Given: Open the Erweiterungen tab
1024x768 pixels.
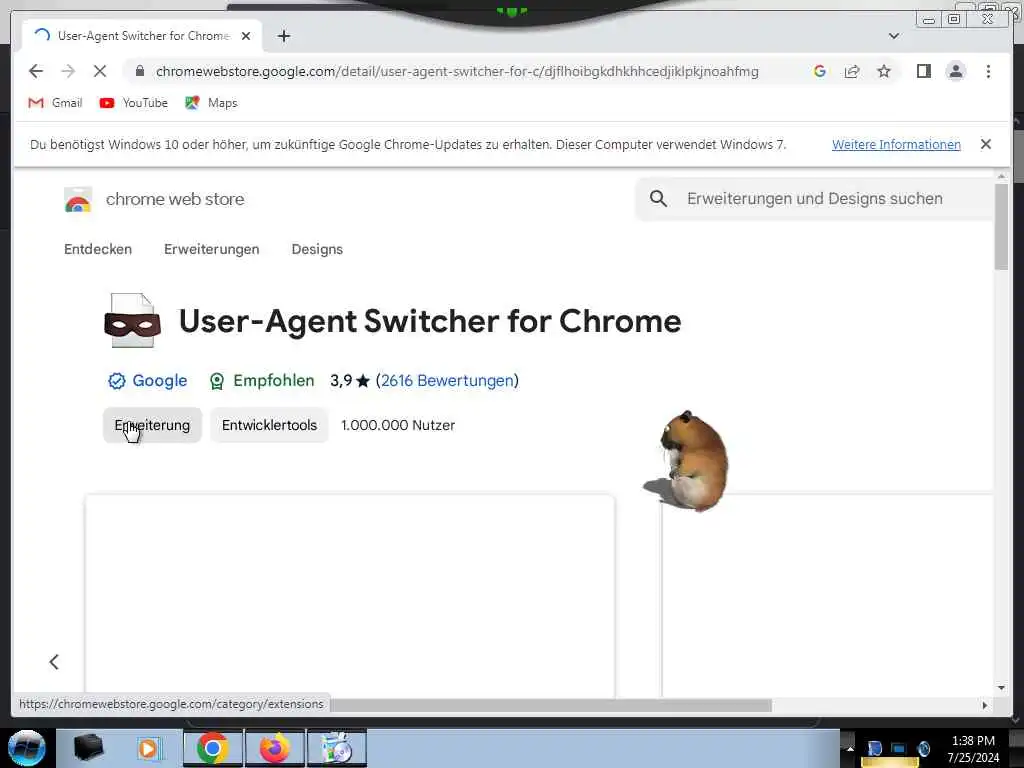Looking at the screenshot, I should click(x=212, y=249).
